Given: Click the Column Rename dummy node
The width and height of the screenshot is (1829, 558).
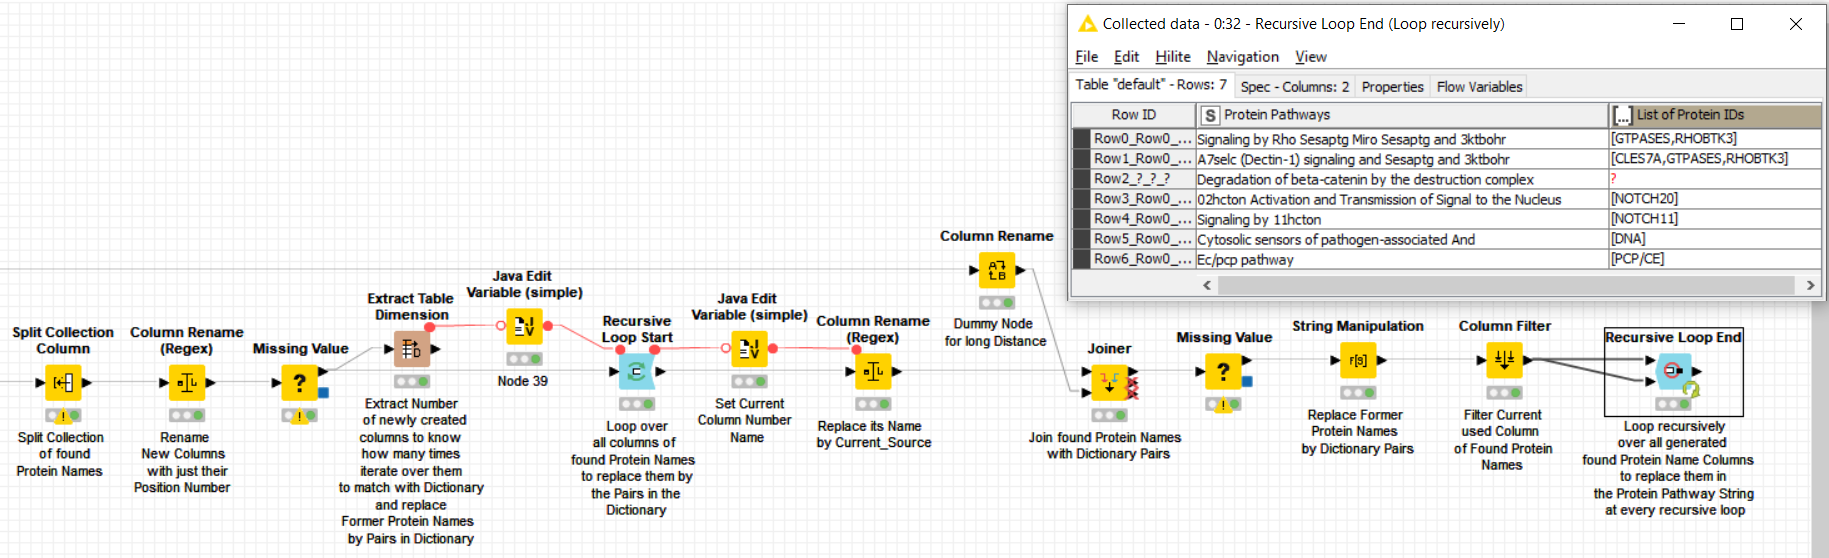Looking at the screenshot, I should click(x=997, y=270).
